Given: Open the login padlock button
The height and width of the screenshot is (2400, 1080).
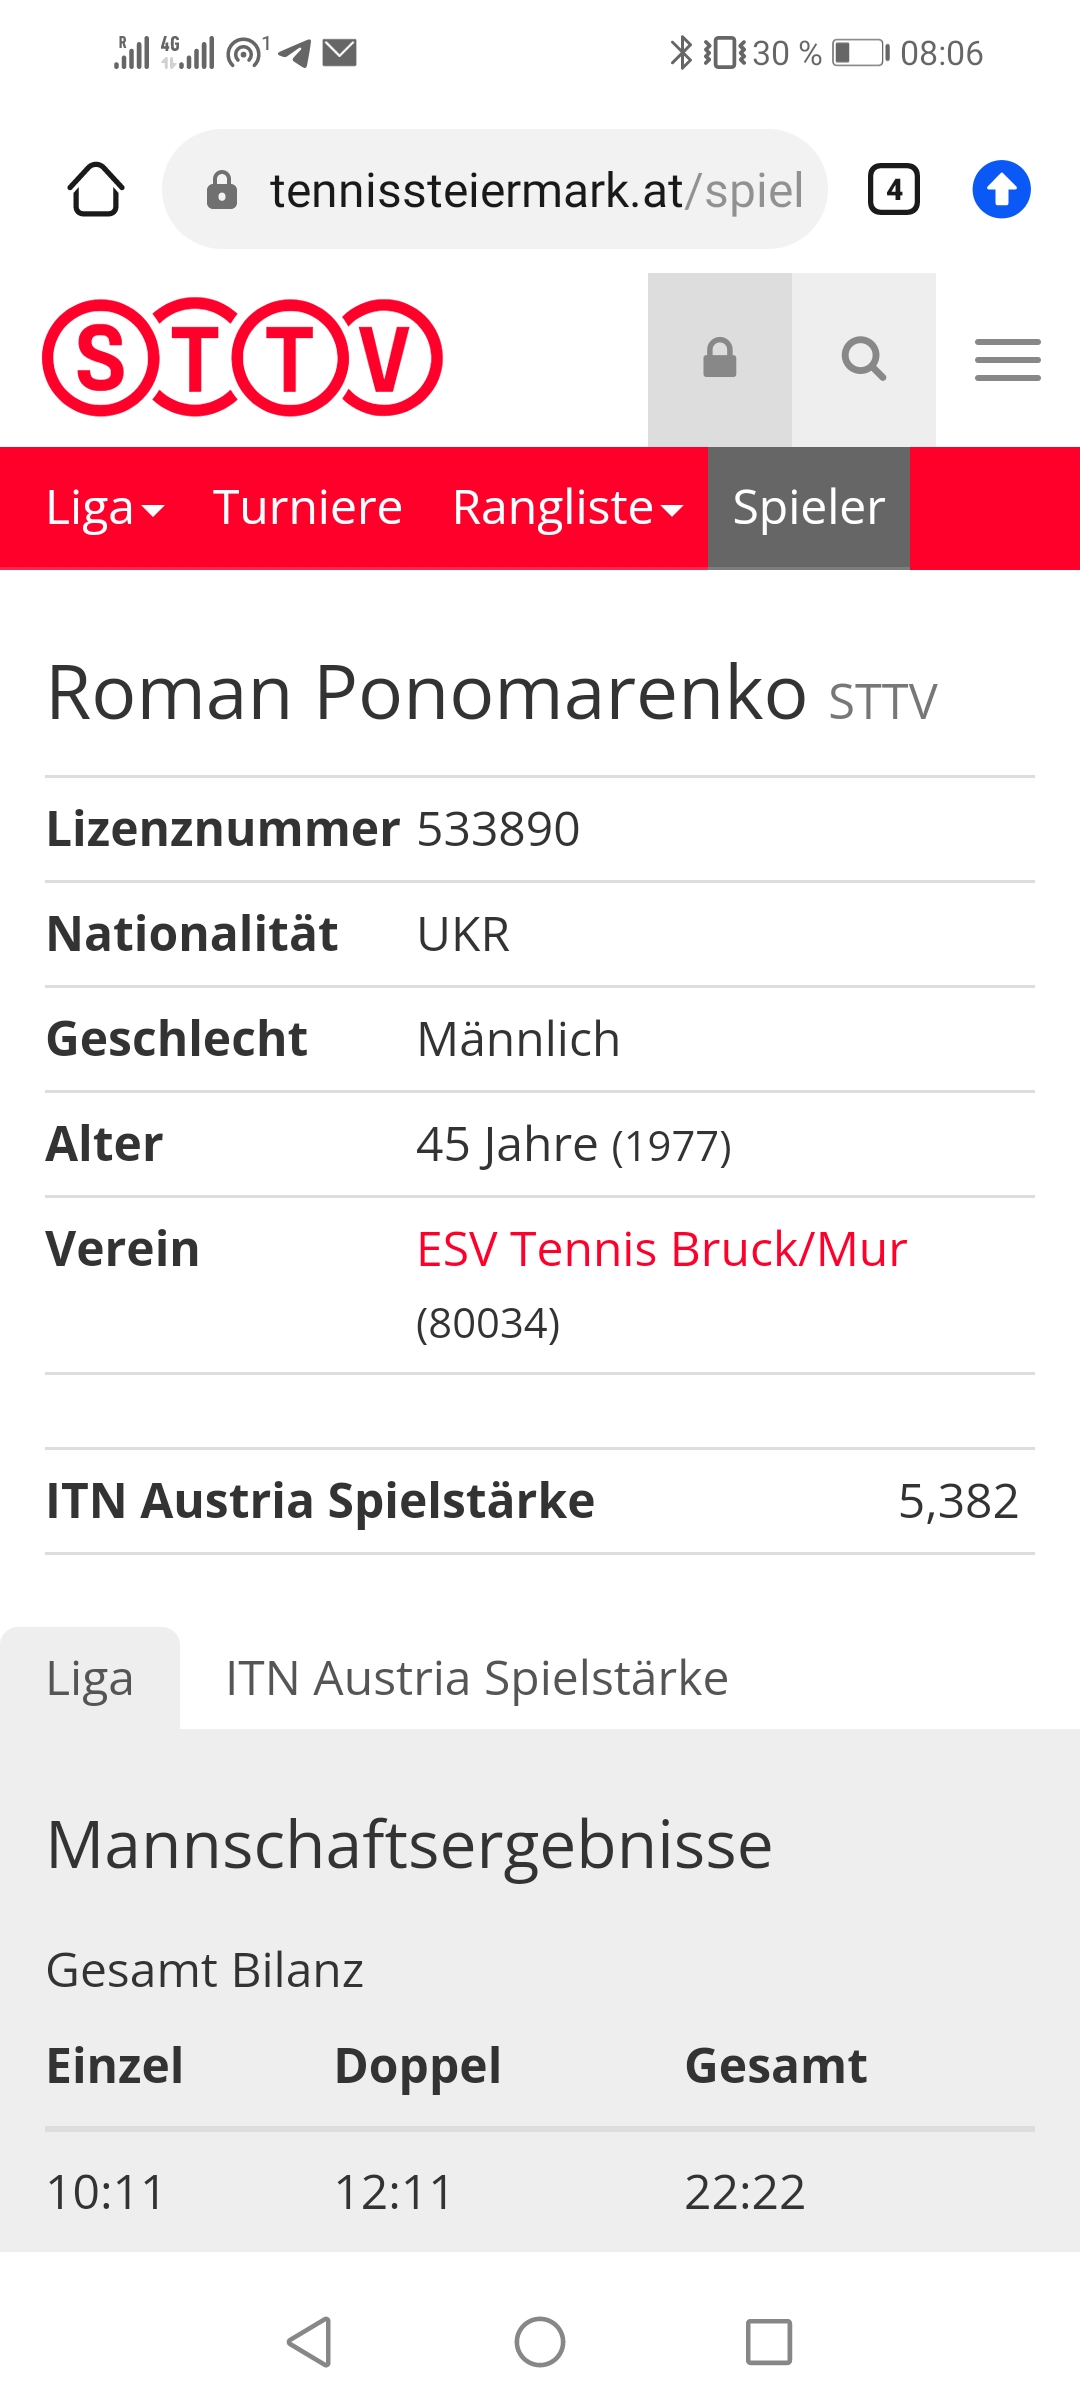Looking at the screenshot, I should [720, 359].
